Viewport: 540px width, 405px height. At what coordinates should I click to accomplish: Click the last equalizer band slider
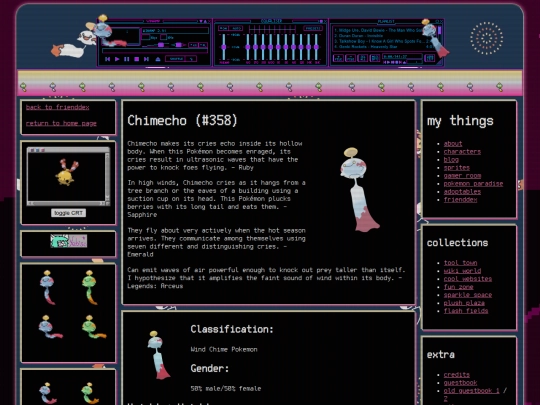[316, 47]
